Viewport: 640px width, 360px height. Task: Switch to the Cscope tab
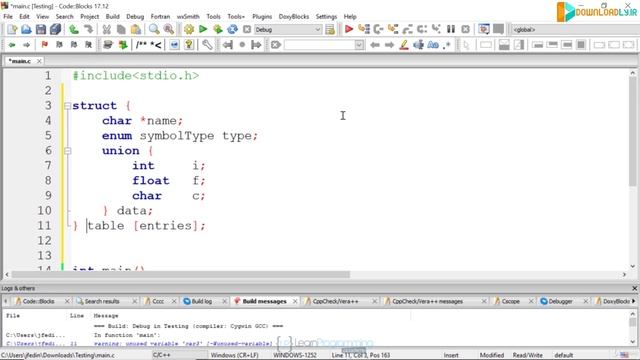tap(510, 301)
